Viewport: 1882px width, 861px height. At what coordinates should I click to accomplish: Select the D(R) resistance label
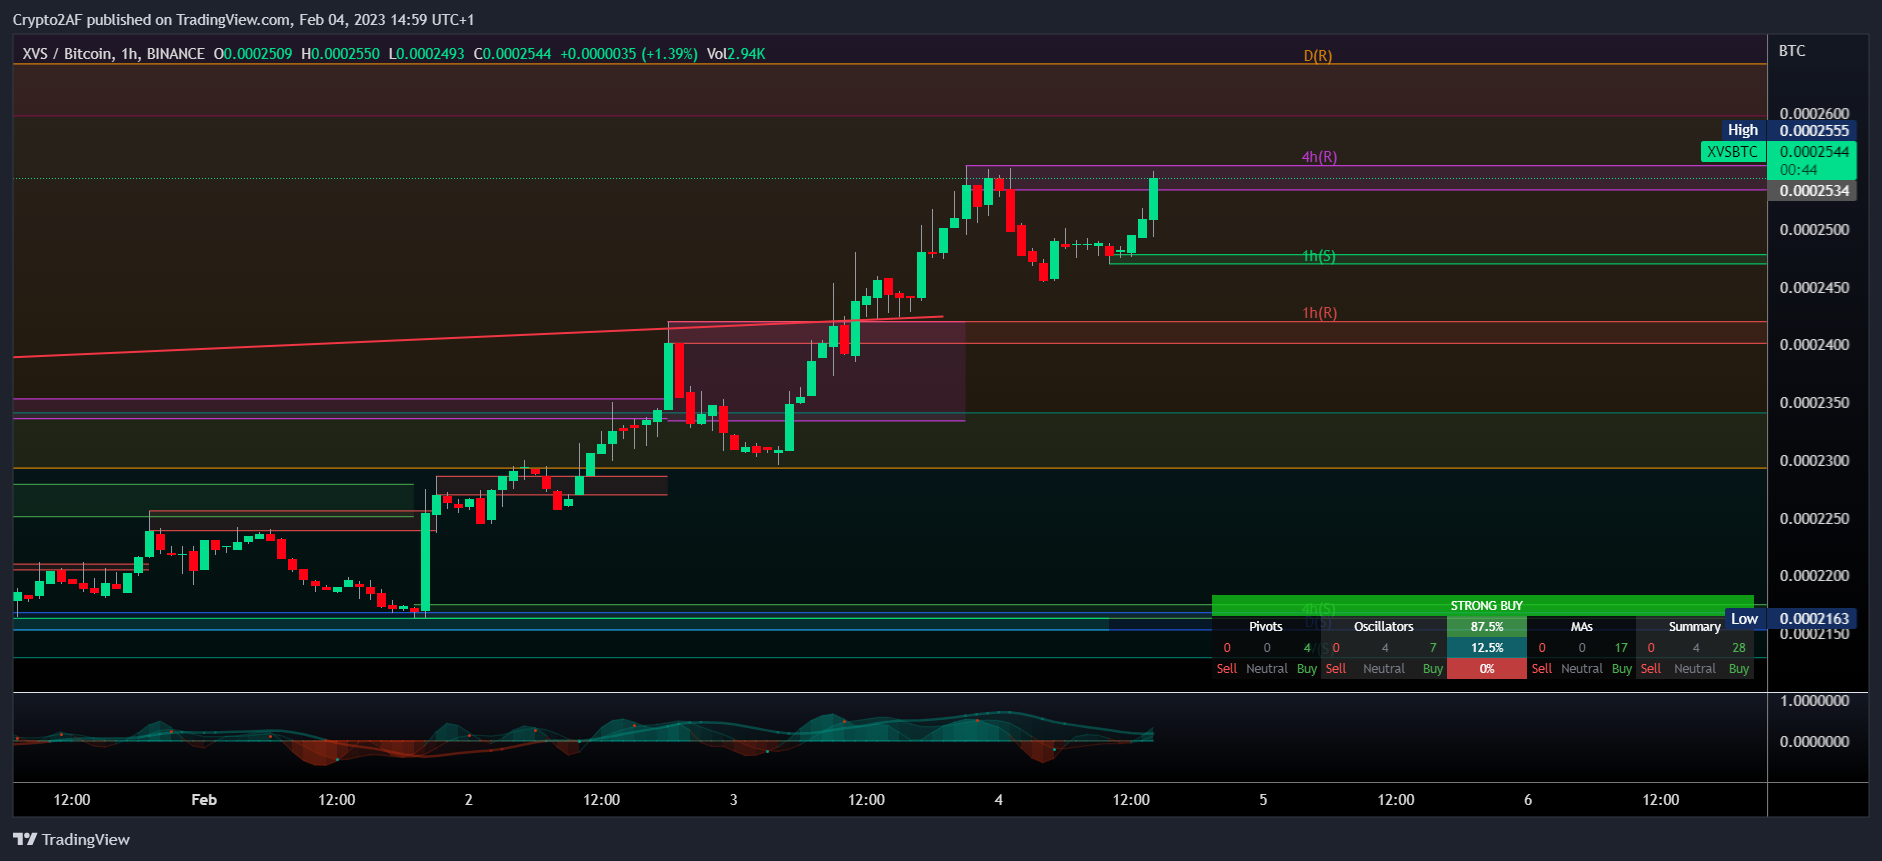click(1318, 56)
